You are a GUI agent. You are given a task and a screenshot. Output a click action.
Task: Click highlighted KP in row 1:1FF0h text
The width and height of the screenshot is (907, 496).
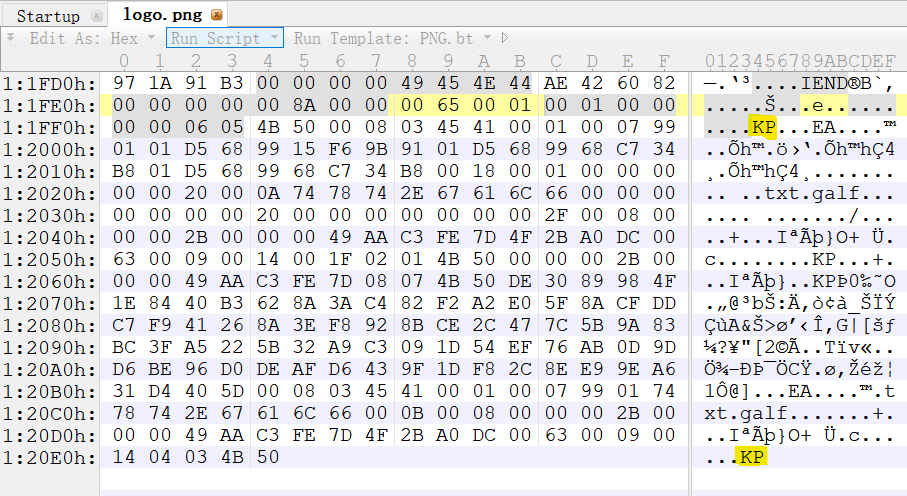coord(763,128)
